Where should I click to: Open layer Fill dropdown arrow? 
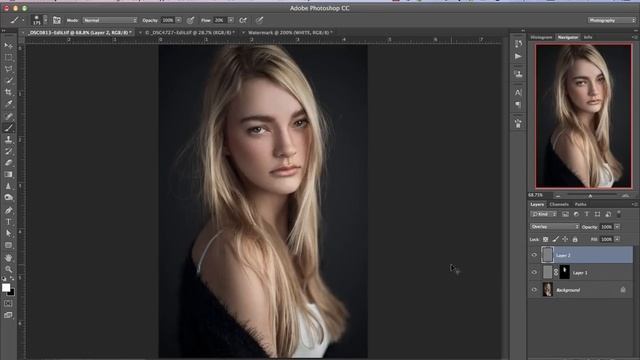point(617,239)
